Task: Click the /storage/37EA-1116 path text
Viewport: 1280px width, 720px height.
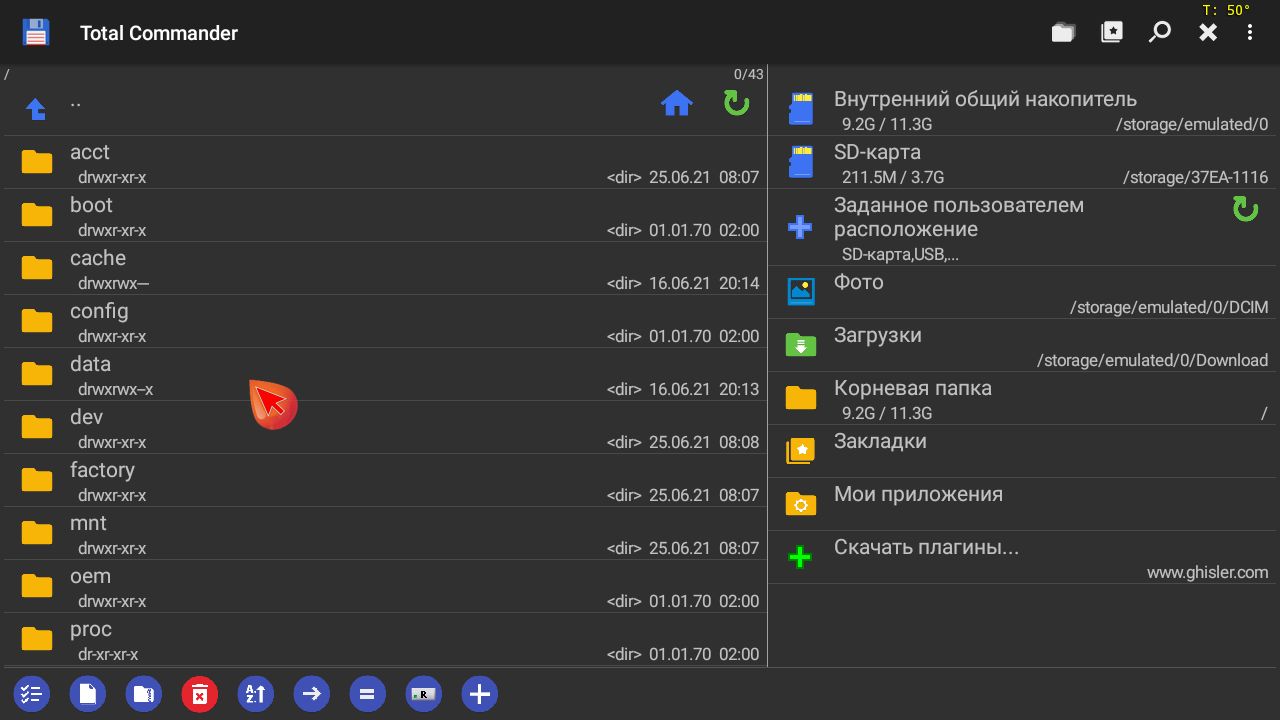Action: (x=1195, y=177)
